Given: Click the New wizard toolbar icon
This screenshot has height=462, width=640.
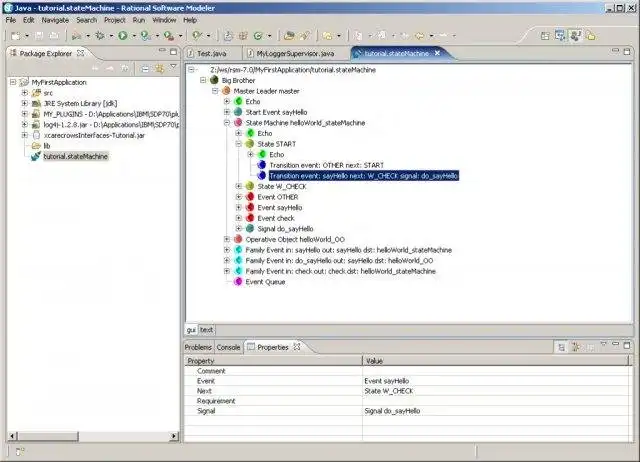Looking at the screenshot, I should point(16,36).
